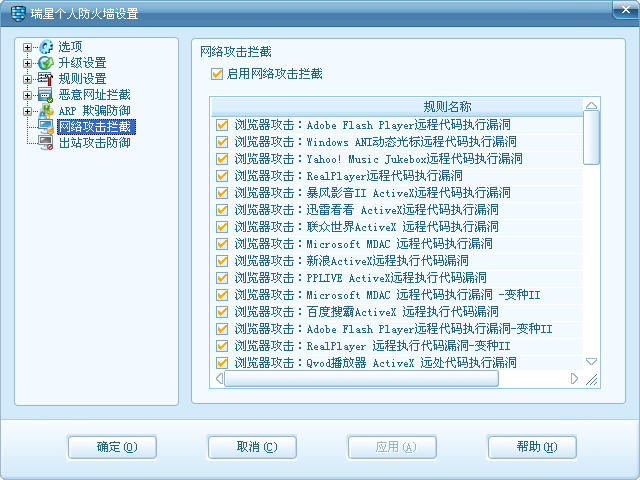Uncheck the 百度搜霸ActiveX rule
This screenshot has height=480, width=640.
coord(222,312)
